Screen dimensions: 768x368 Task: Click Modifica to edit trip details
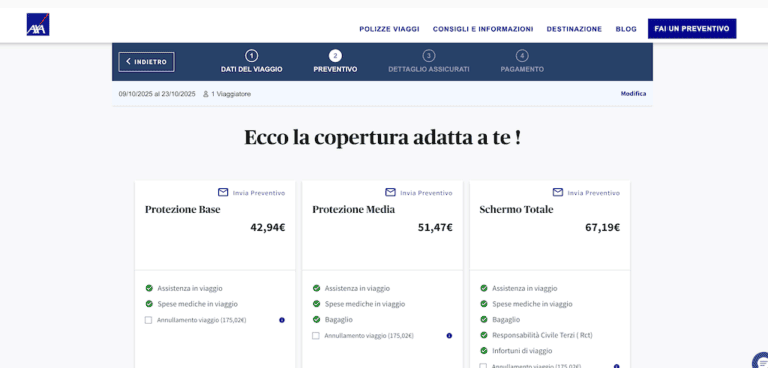tap(633, 94)
